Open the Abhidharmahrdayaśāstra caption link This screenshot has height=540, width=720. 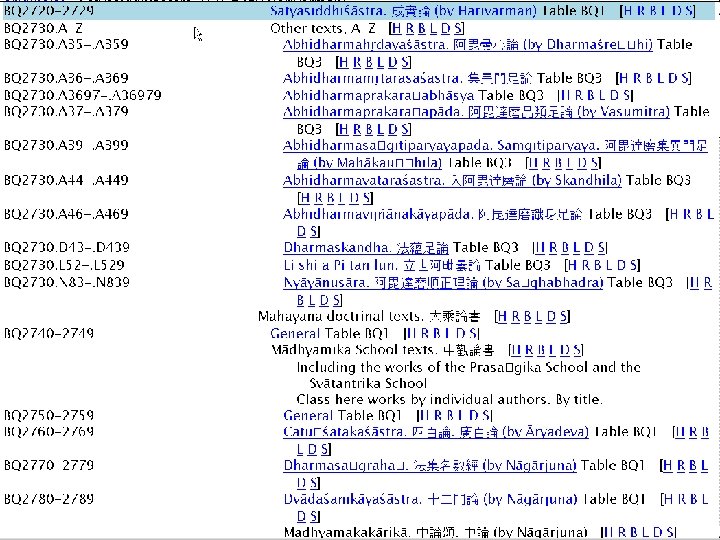click(467, 45)
